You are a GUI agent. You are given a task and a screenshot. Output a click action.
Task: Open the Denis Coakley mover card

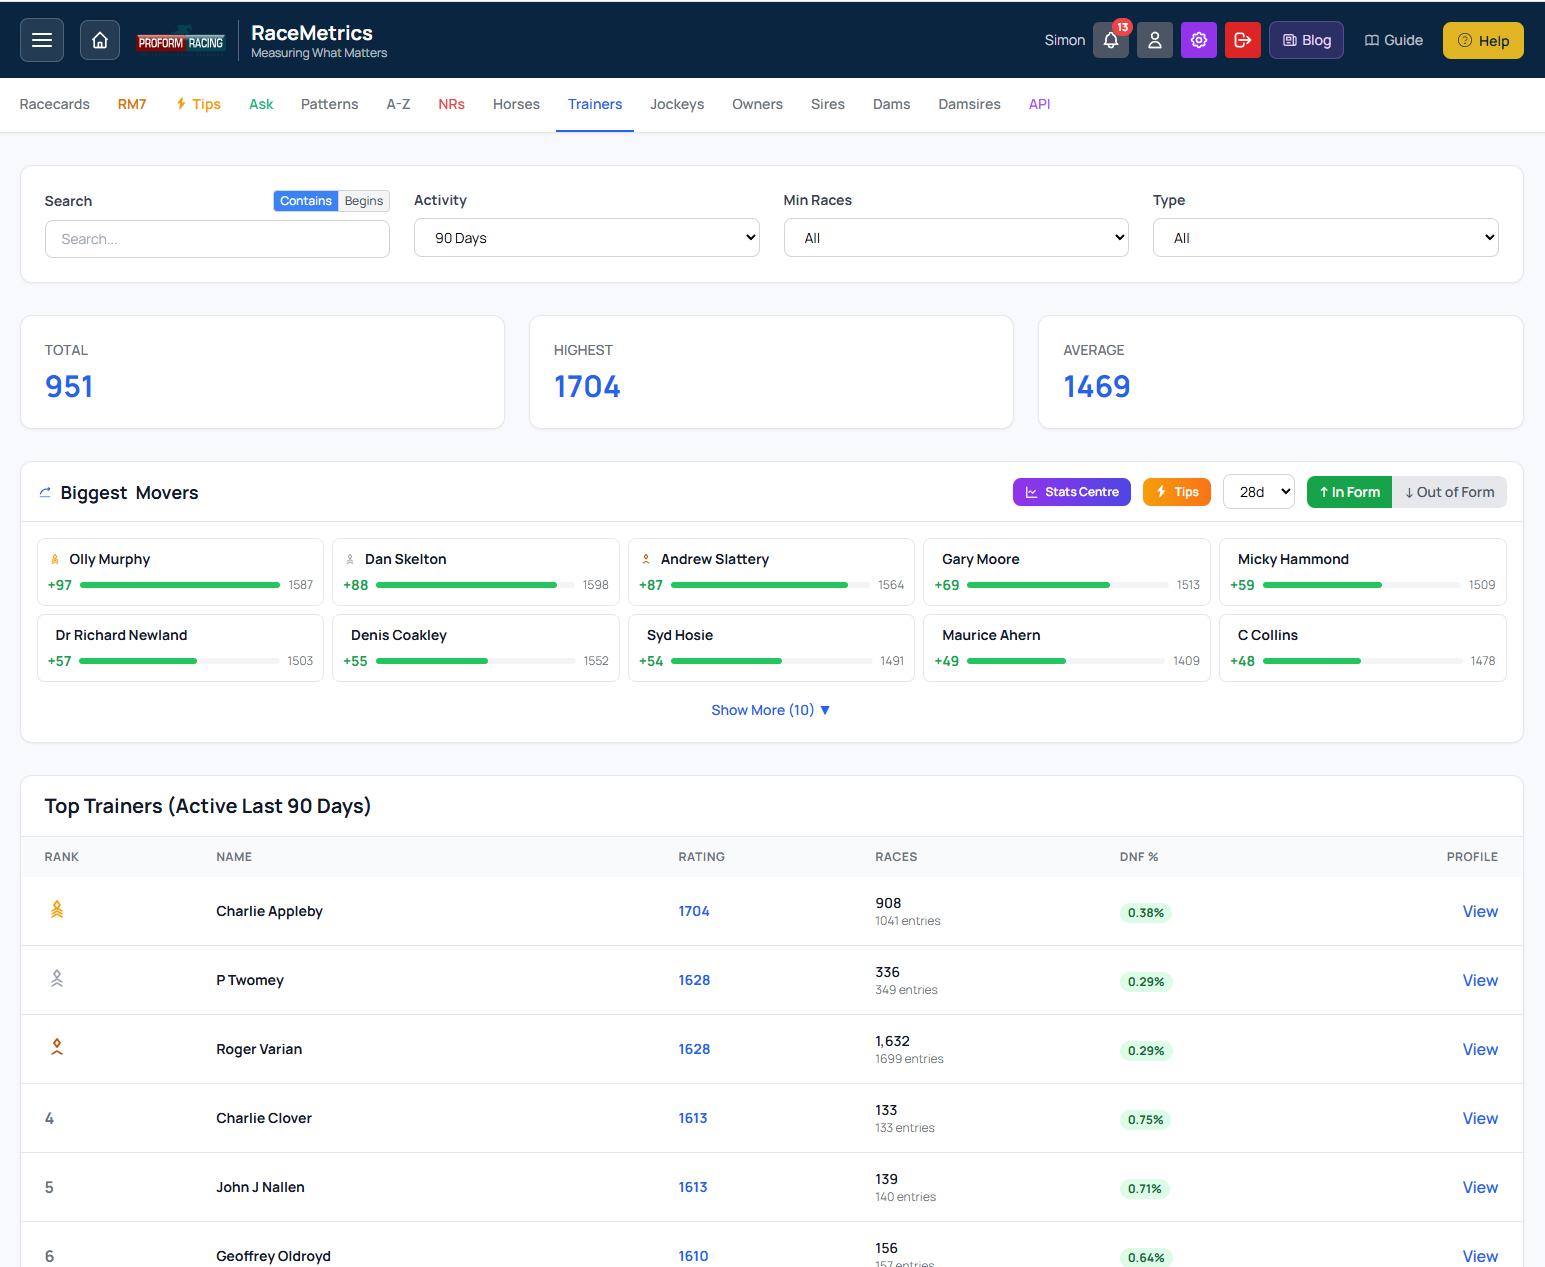[x=476, y=648]
